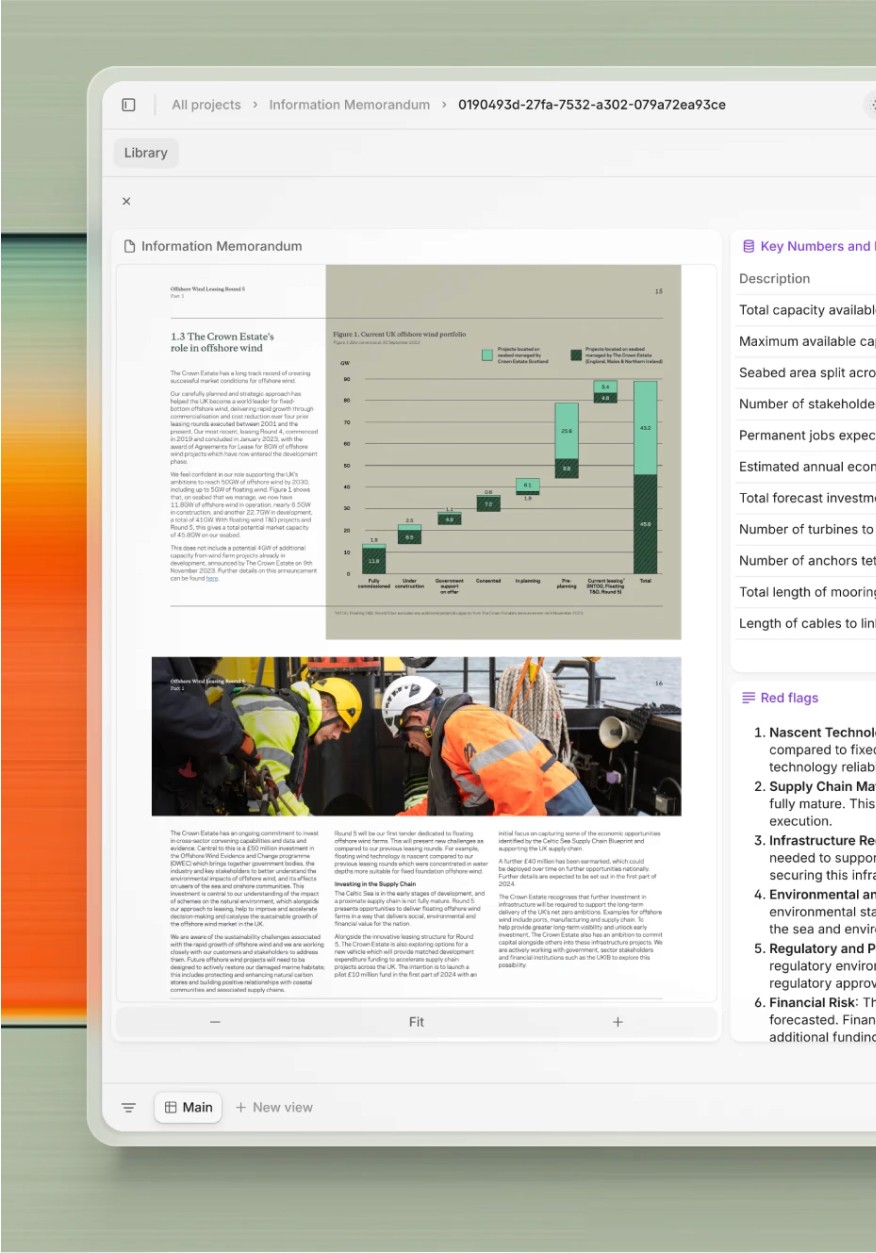The height and width of the screenshot is (1253, 876).
Task: Select the Total forecast investment row
Action: (807, 498)
